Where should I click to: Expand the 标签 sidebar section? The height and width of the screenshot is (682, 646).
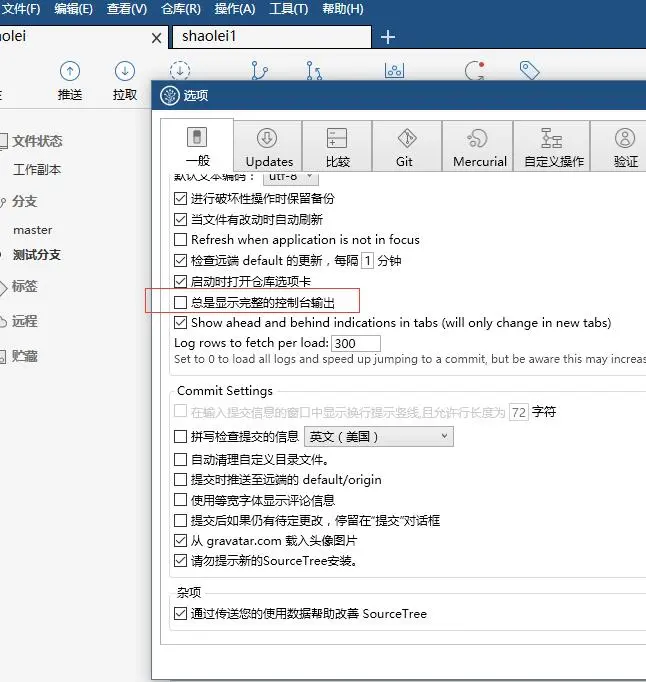[24, 287]
